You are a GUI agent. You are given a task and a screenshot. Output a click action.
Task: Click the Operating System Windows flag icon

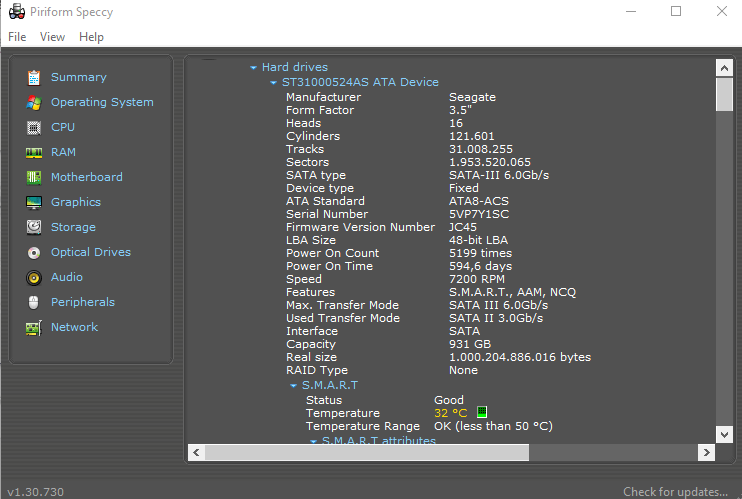pyautogui.click(x=34, y=103)
